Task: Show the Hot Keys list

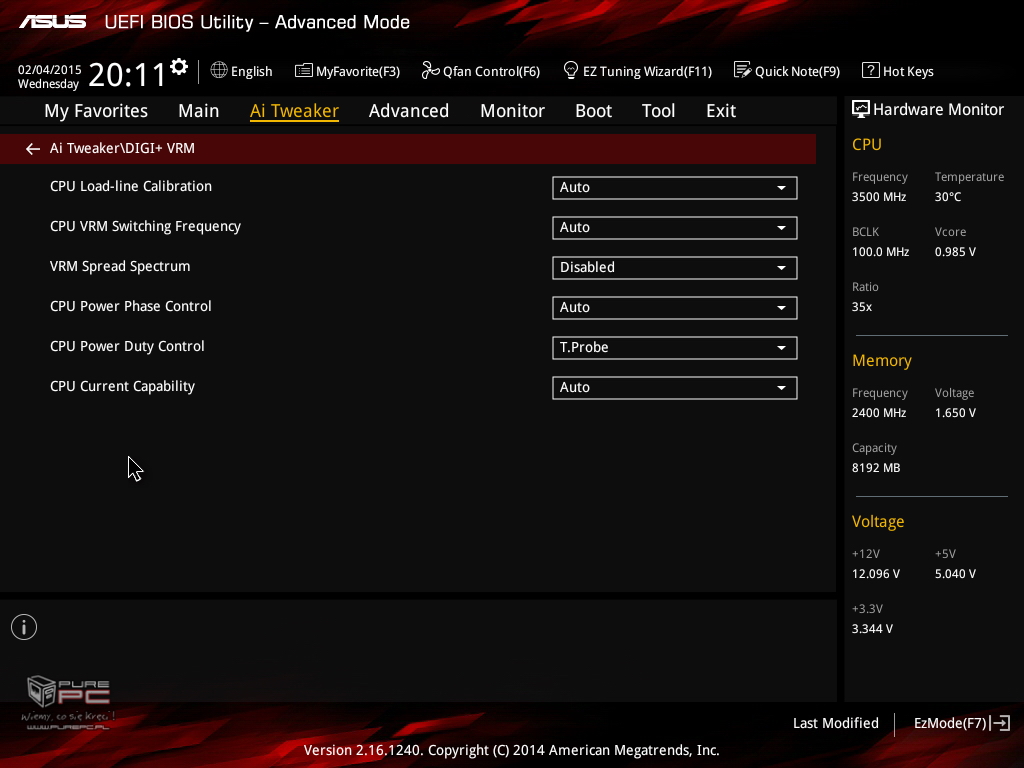Action: [x=898, y=71]
